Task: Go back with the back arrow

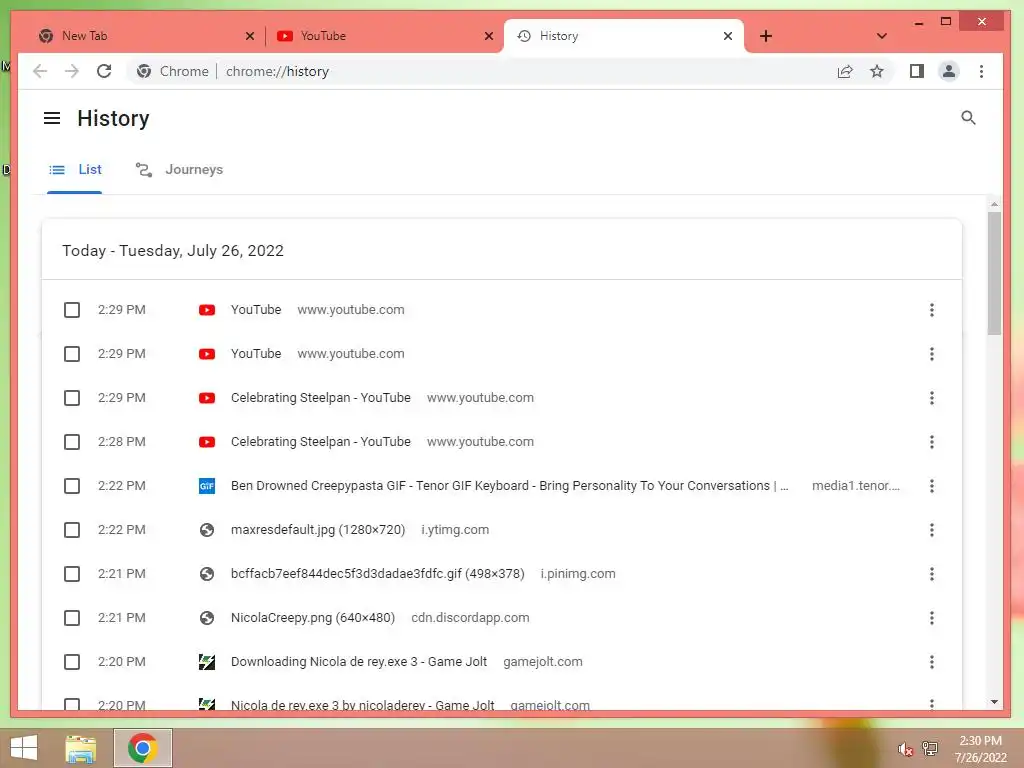Action: coord(40,71)
